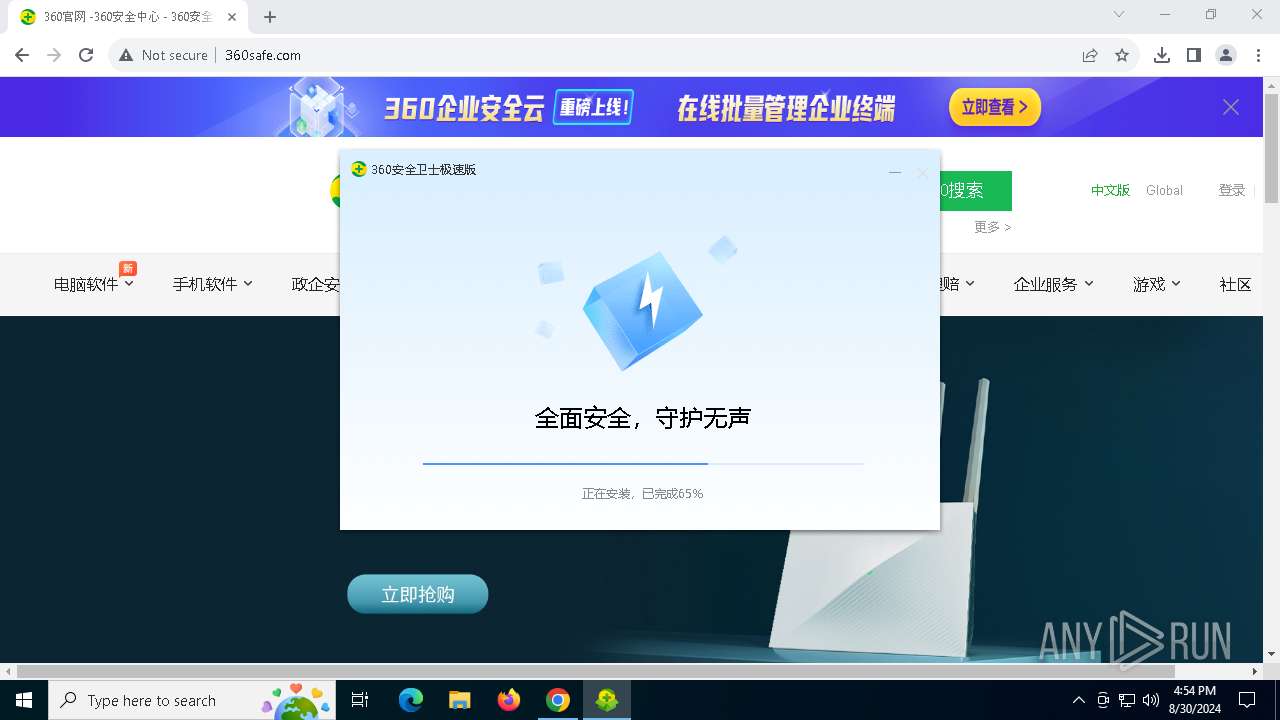Open 社区 navigation item
The image size is (1280, 720).
click(1236, 284)
